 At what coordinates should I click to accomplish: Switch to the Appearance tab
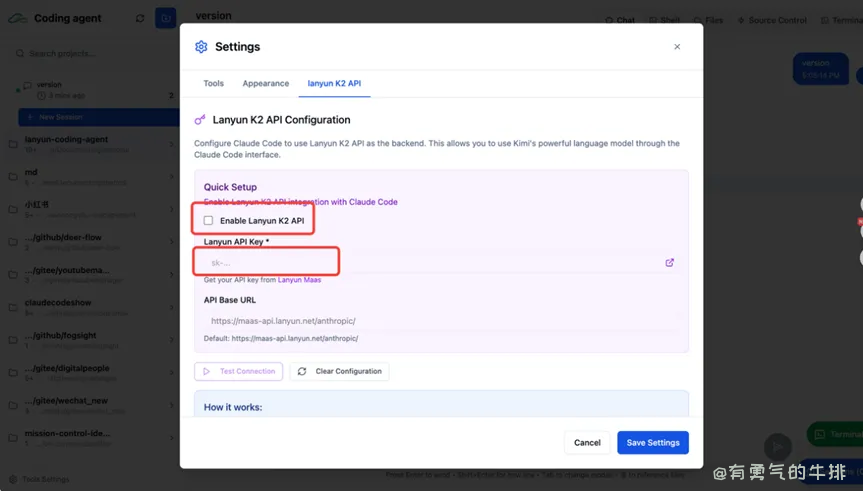coord(266,84)
